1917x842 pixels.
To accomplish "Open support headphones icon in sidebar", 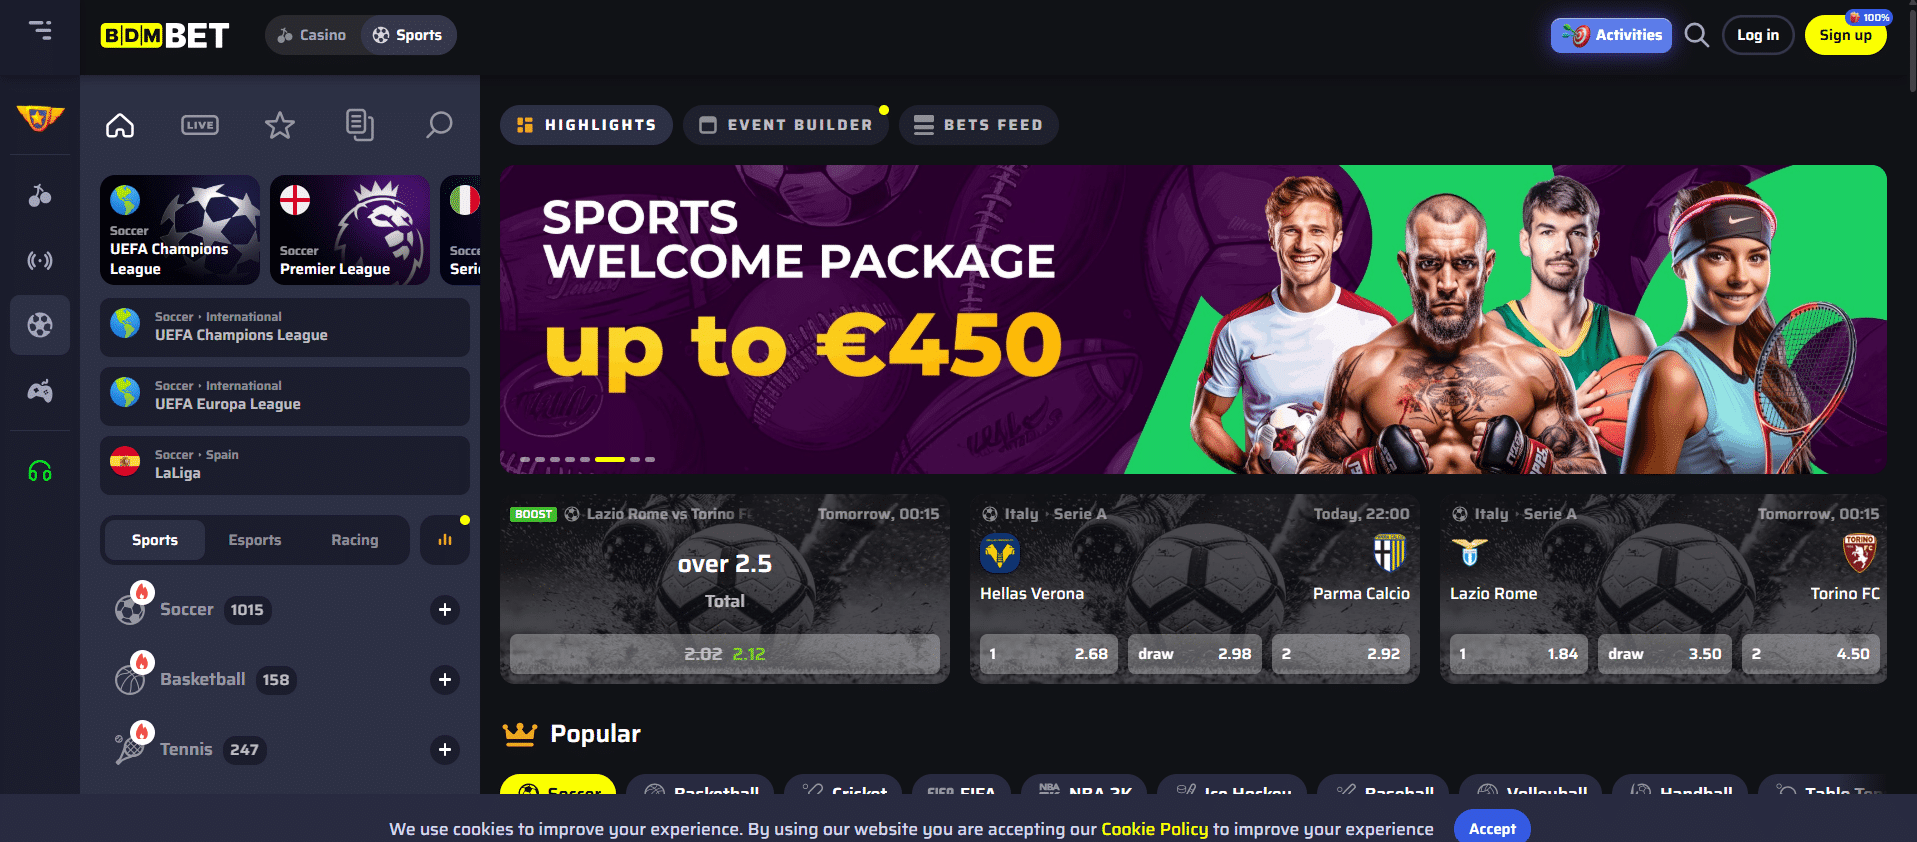I will coord(40,471).
